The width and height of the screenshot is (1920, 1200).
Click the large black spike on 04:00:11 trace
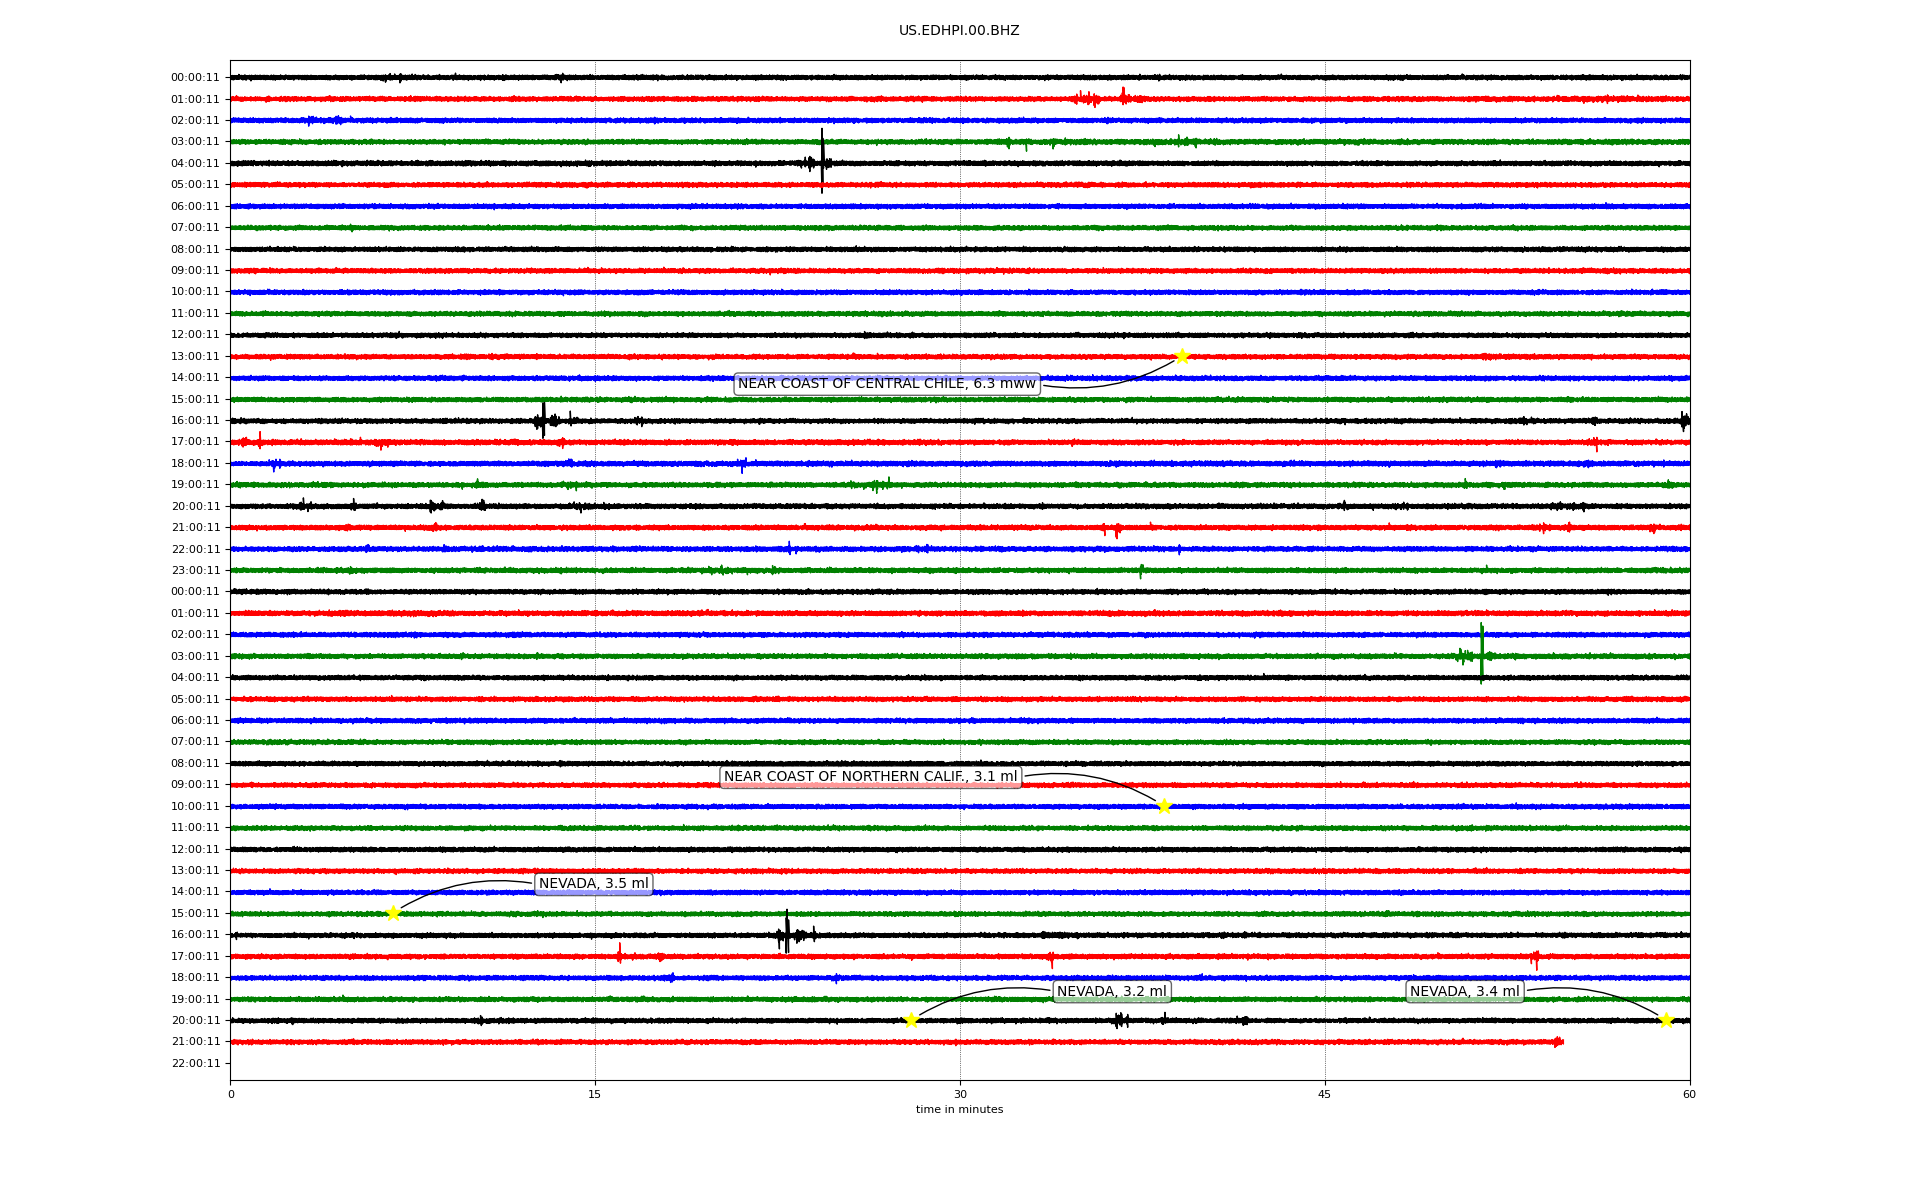pos(822,160)
